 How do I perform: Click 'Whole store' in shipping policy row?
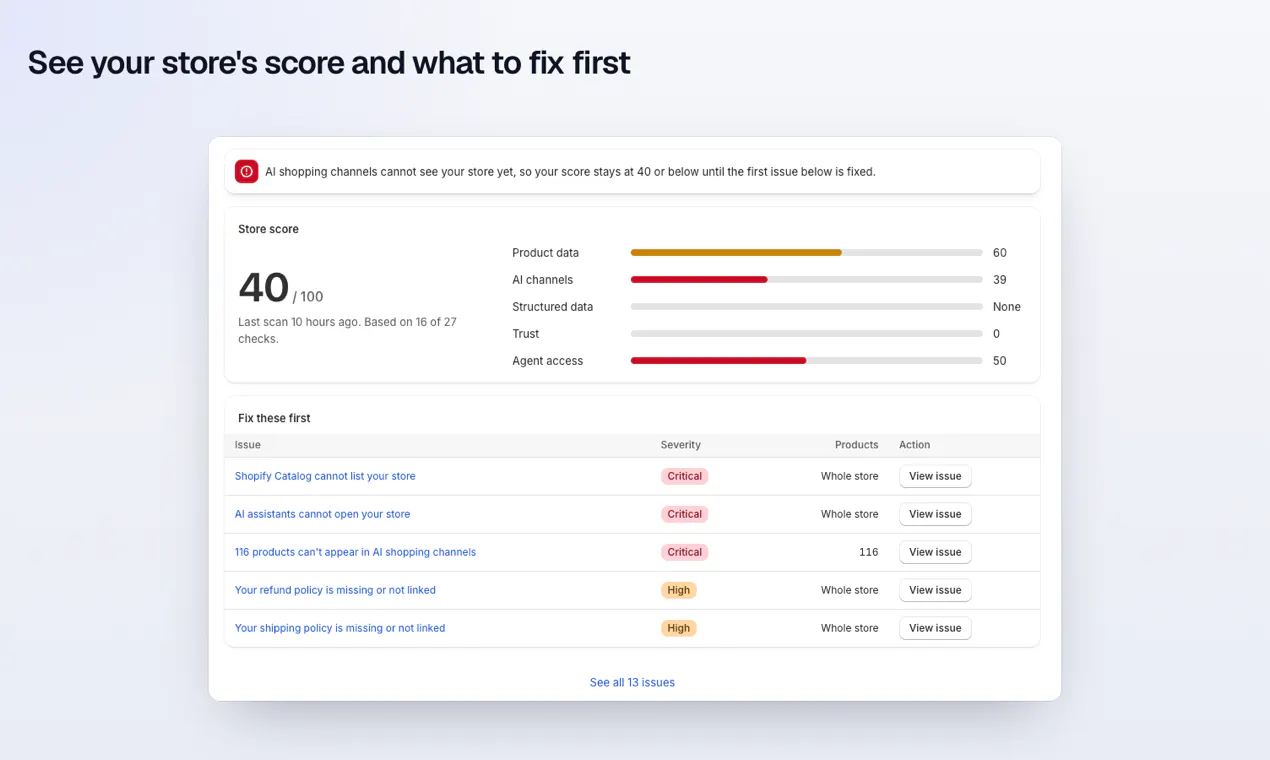point(850,628)
